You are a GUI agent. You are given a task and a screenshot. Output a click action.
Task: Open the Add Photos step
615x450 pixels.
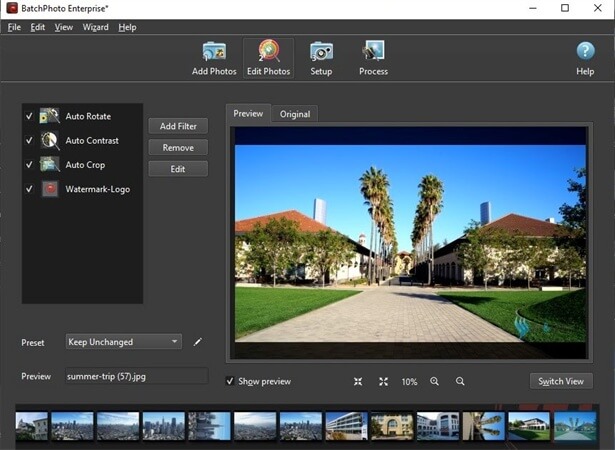click(x=214, y=58)
